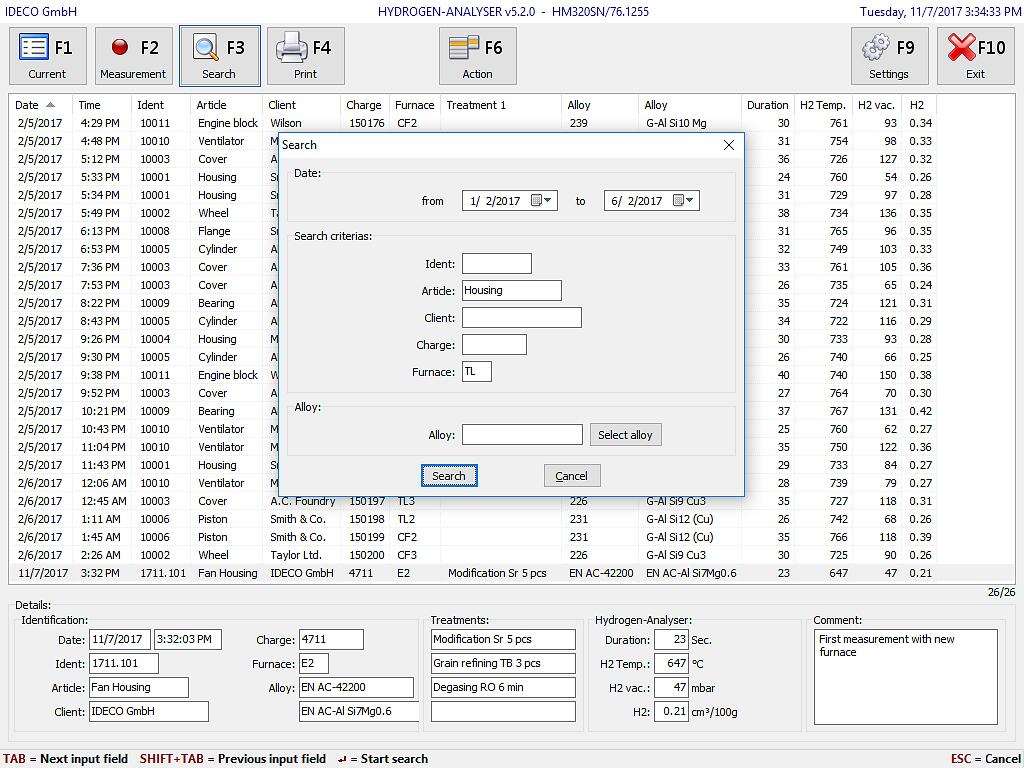This screenshot has width=1024, height=768.
Task: Close the Search dialog with X
Action: coord(728,145)
